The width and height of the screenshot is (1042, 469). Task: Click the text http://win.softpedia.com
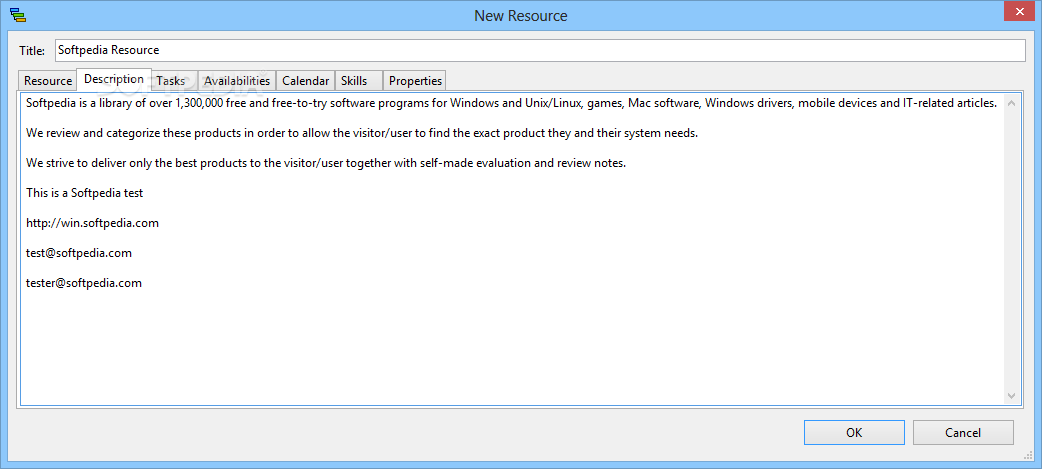point(92,223)
